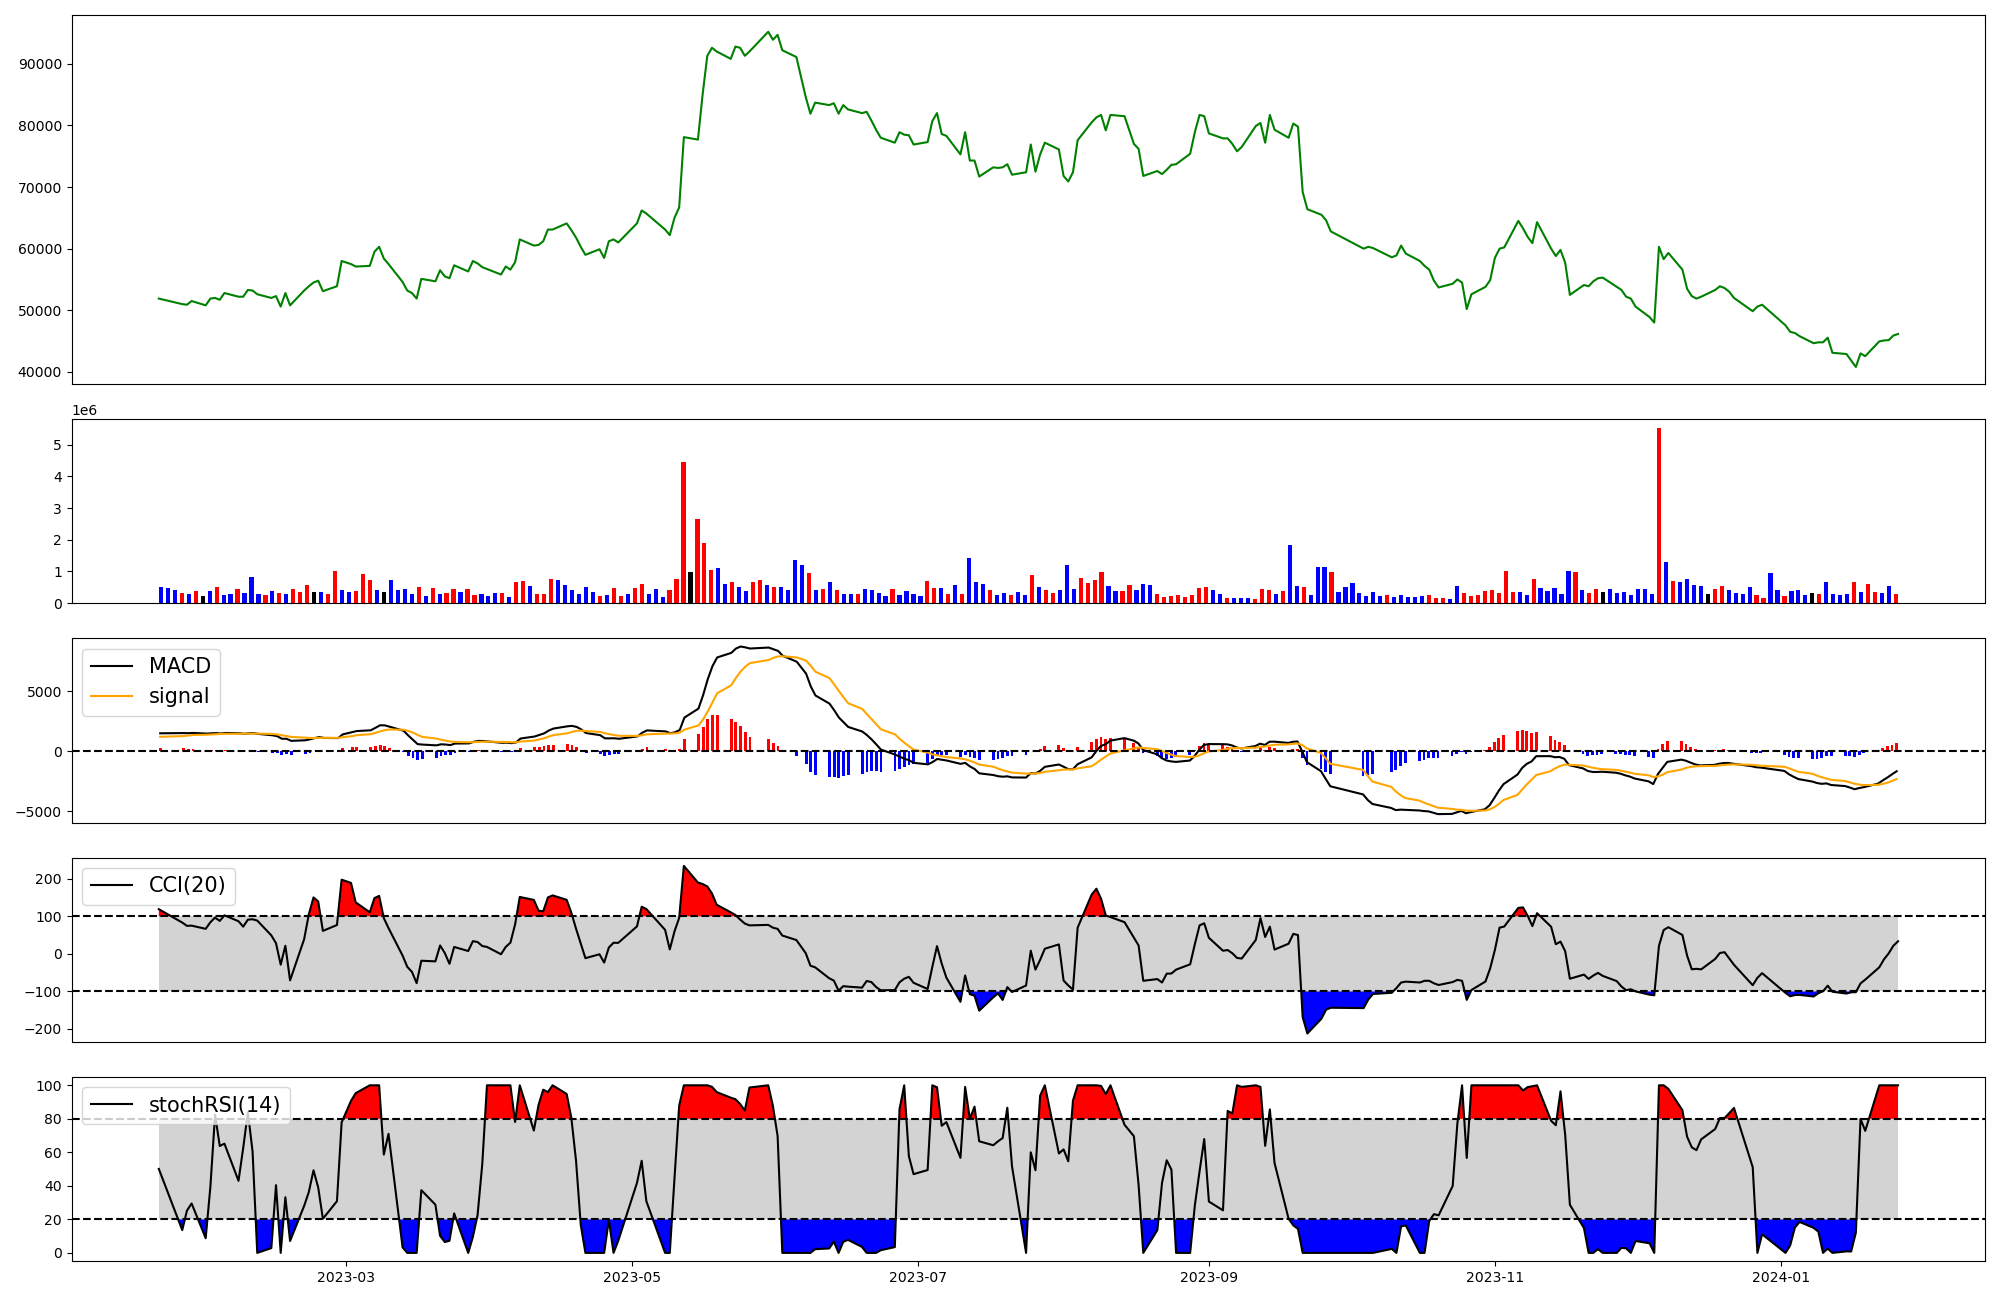Click the -200 tick on CCI axis
2000x1300 pixels.
(x=41, y=1029)
